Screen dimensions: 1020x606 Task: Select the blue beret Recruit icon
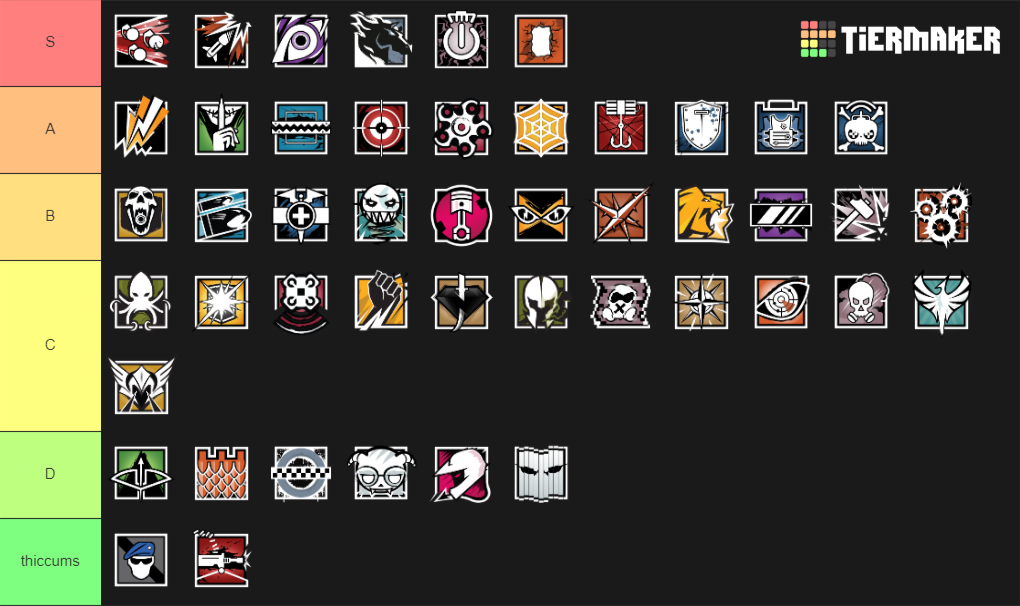click(x=141, y=560)
